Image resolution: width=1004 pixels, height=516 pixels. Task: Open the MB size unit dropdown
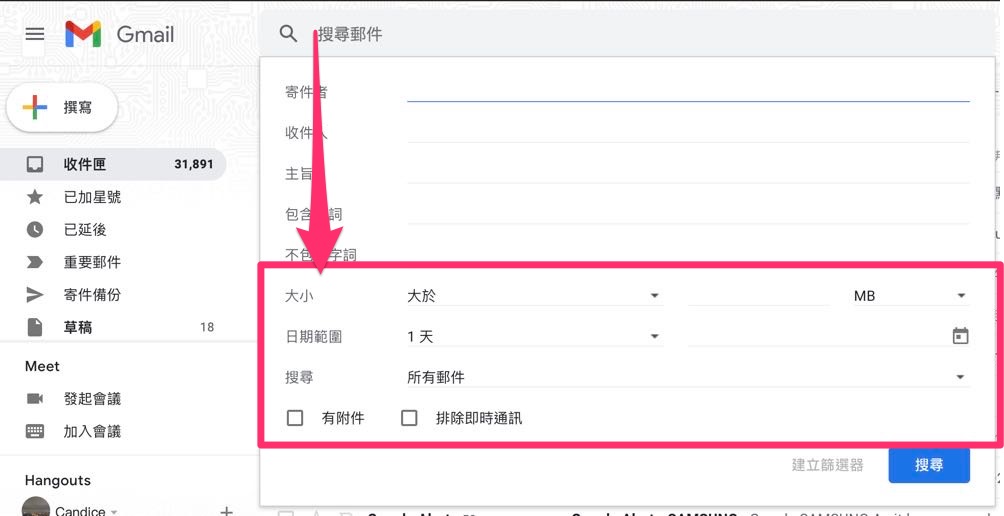[911, 296]
